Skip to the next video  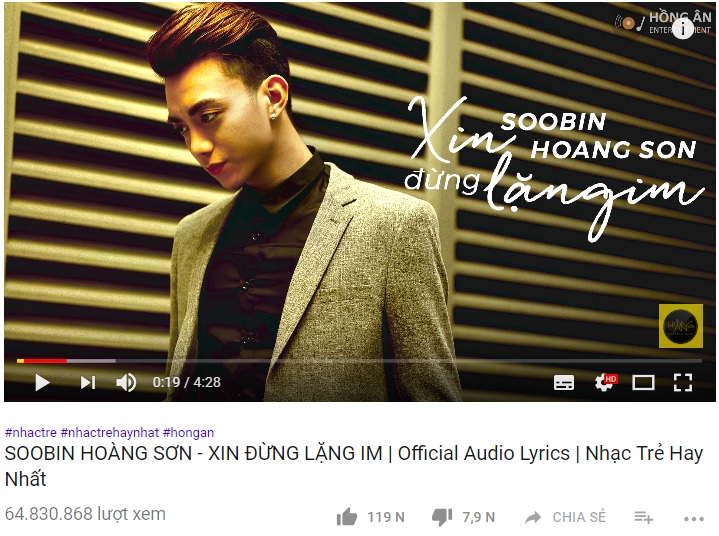point(88,382)
